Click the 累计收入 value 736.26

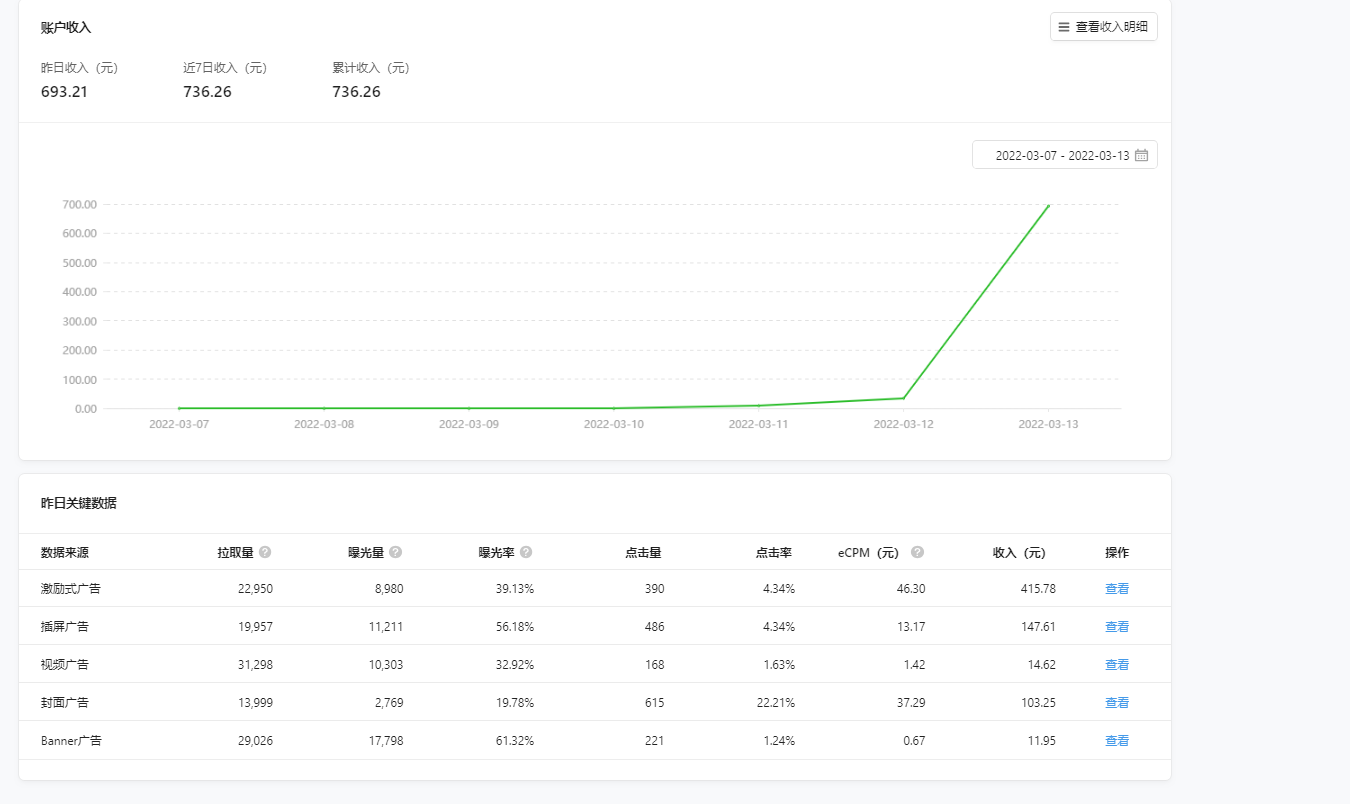tap(356, 92)
